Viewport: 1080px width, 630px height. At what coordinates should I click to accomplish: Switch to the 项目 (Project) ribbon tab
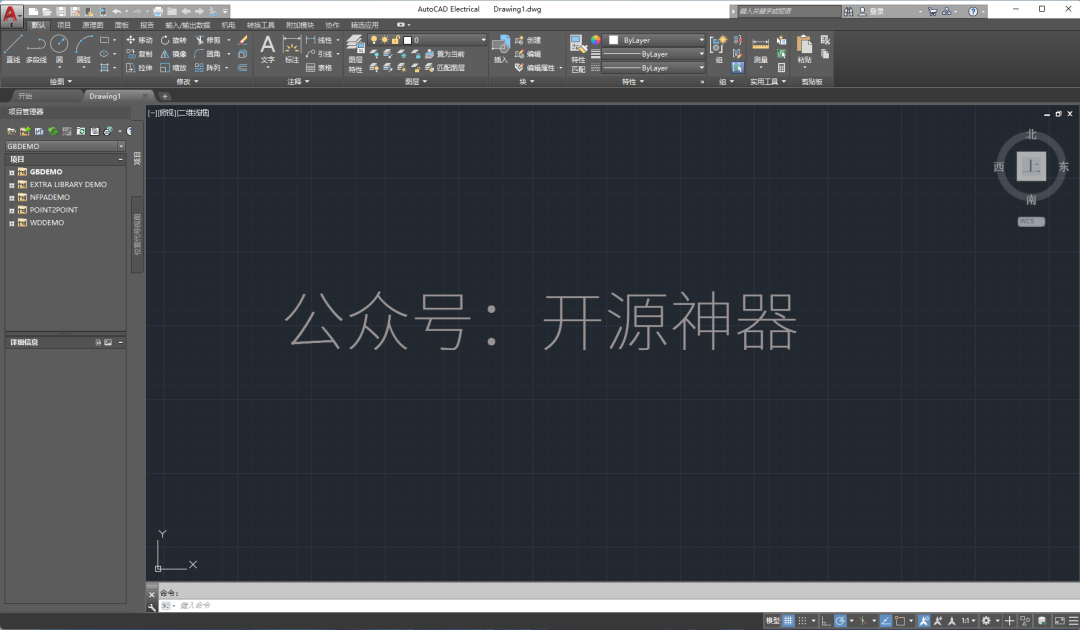point(64,25)
